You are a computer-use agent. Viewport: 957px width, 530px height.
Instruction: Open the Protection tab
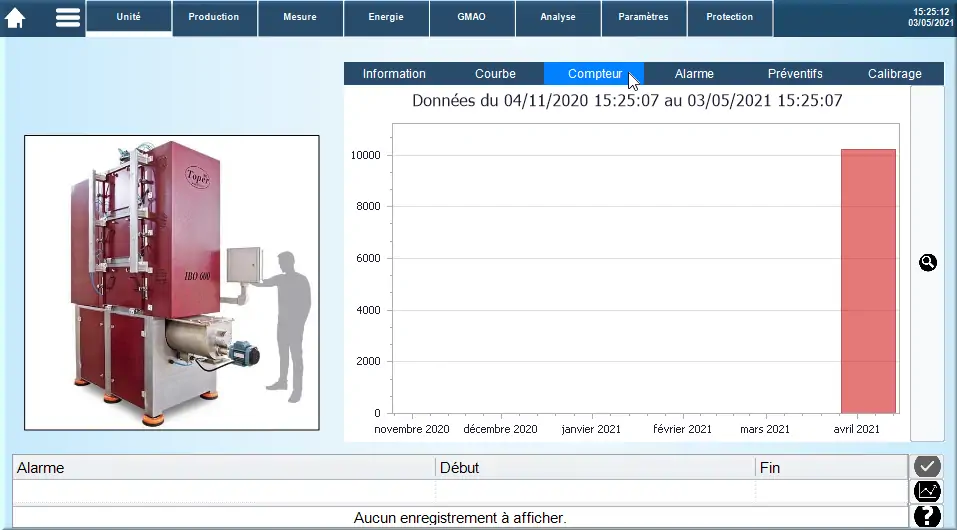(729, 17)
